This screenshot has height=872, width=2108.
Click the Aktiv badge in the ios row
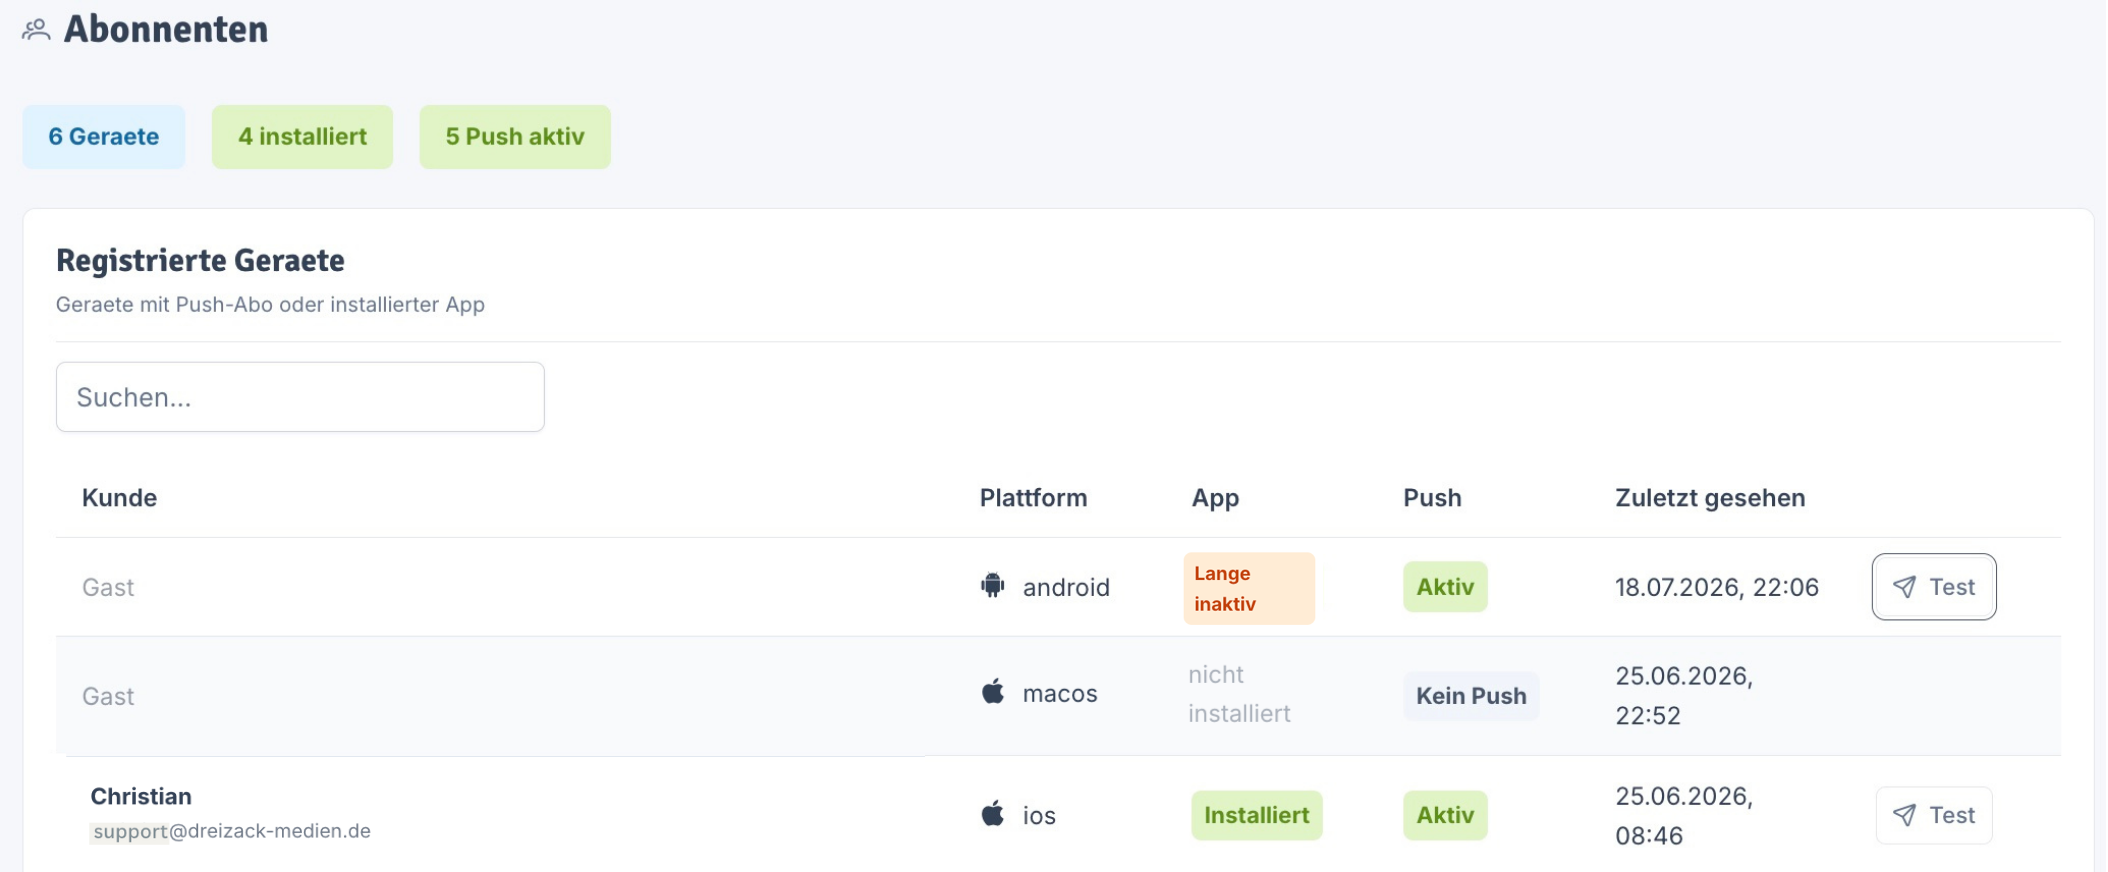[x=1445, y=815]
